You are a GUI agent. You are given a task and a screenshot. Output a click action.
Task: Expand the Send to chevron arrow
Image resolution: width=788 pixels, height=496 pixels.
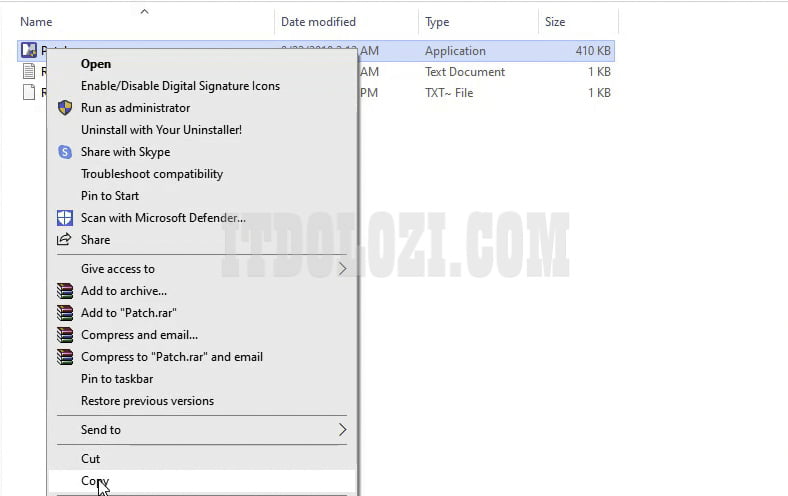coord(342,430)
